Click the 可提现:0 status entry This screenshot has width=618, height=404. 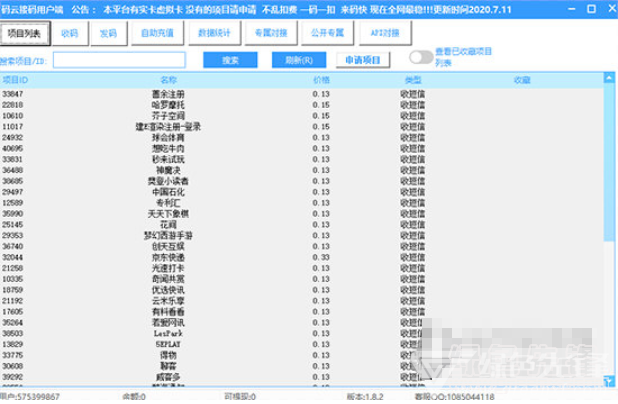pos(240,397)
